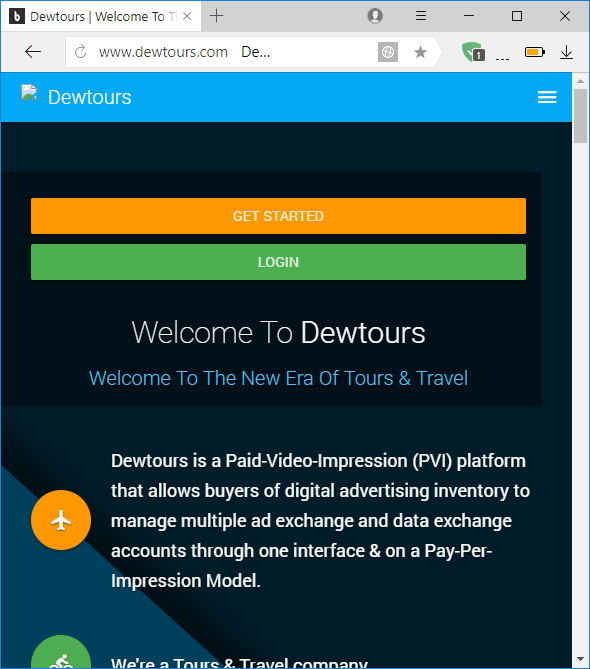Click the Welcome To Dewtours heading
The width and height of the screenshot is (590, 669).
click(278, 332)
